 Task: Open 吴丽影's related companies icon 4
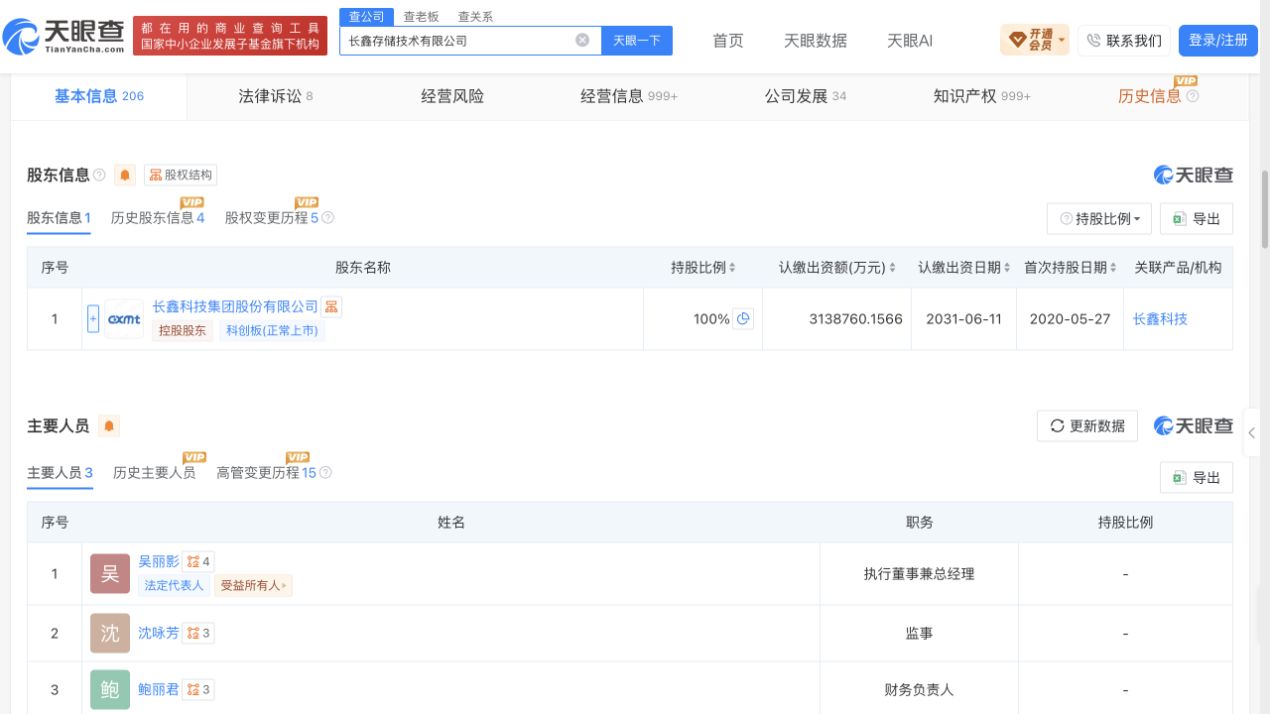coord(200,562)
